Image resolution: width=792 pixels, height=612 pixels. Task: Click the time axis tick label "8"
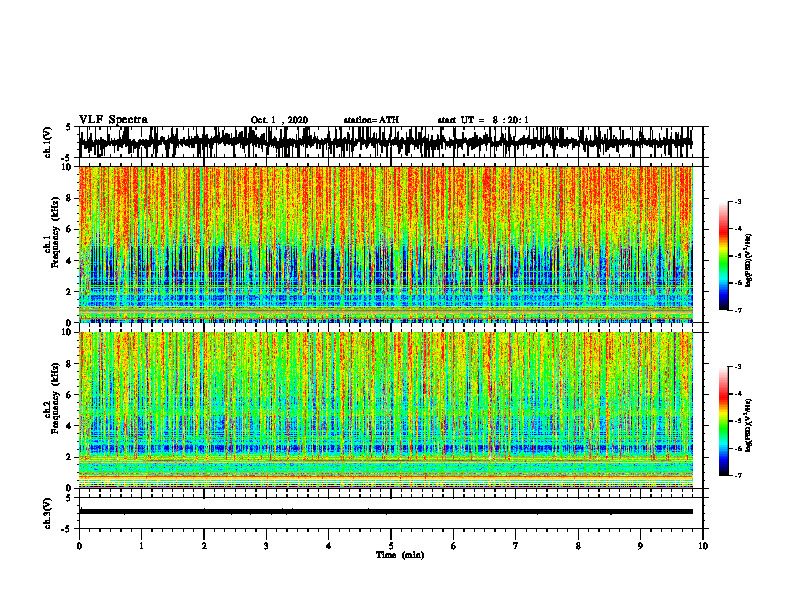(578, 546)
